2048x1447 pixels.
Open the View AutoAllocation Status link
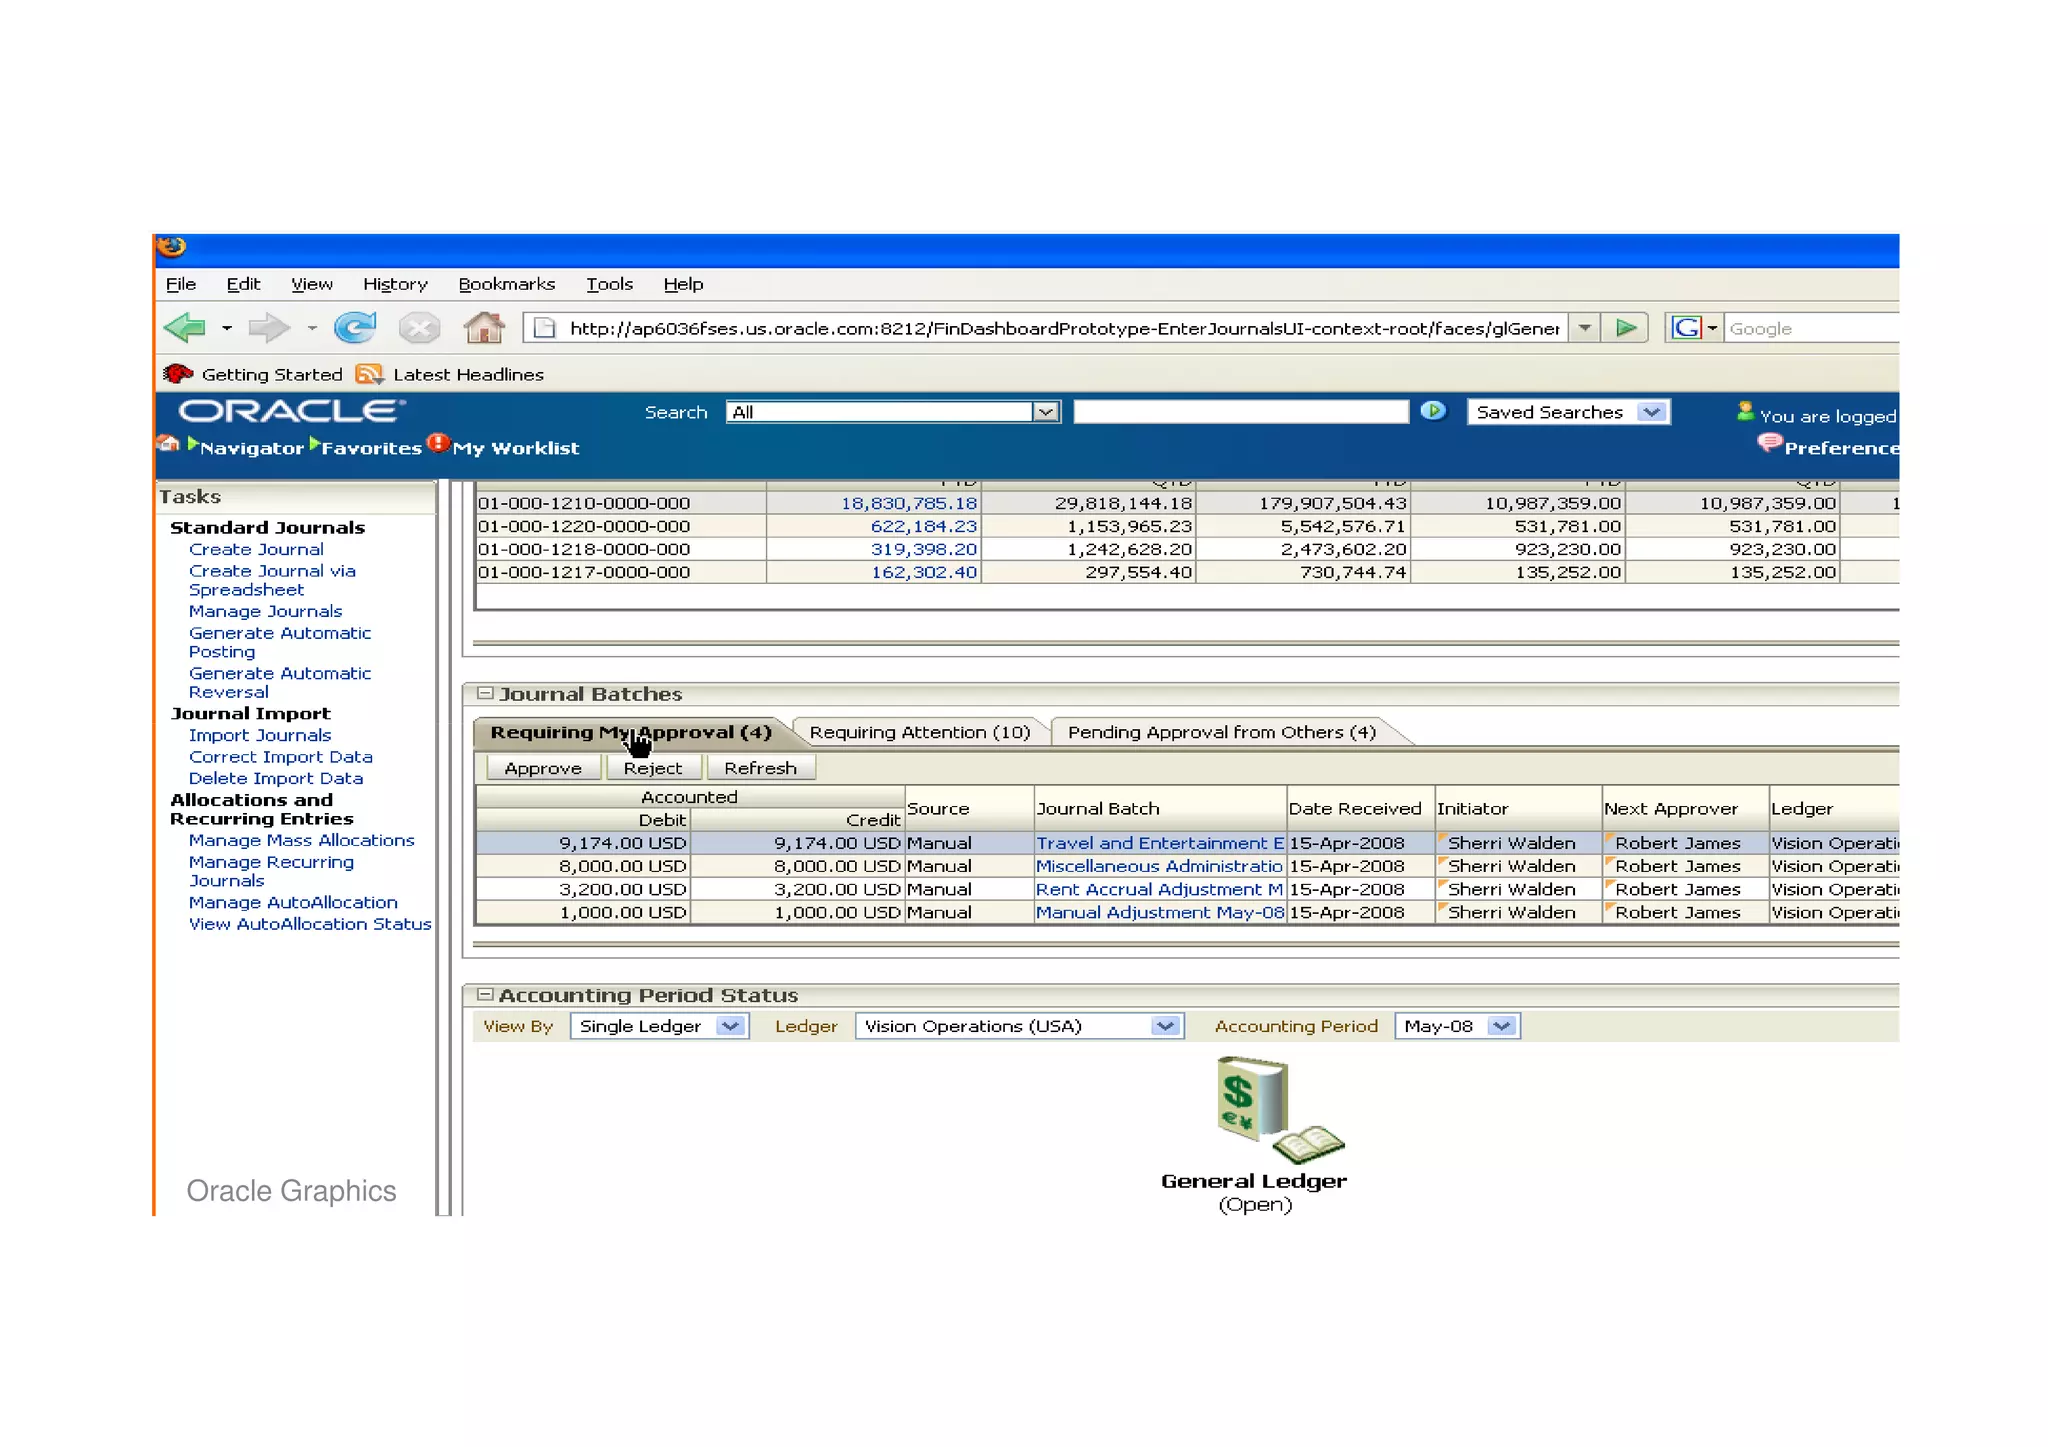[310, 924]
